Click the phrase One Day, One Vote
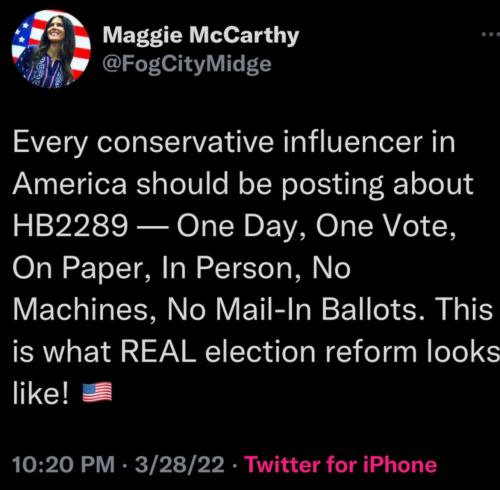The width and height of the screenshot is (500, 490). tap(316, 227)
